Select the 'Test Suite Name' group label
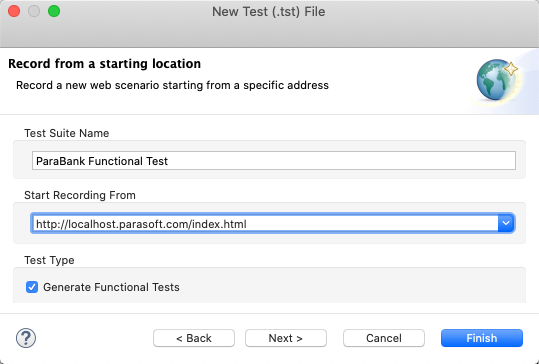The image size is (539, 364). (x=67, y=133)
